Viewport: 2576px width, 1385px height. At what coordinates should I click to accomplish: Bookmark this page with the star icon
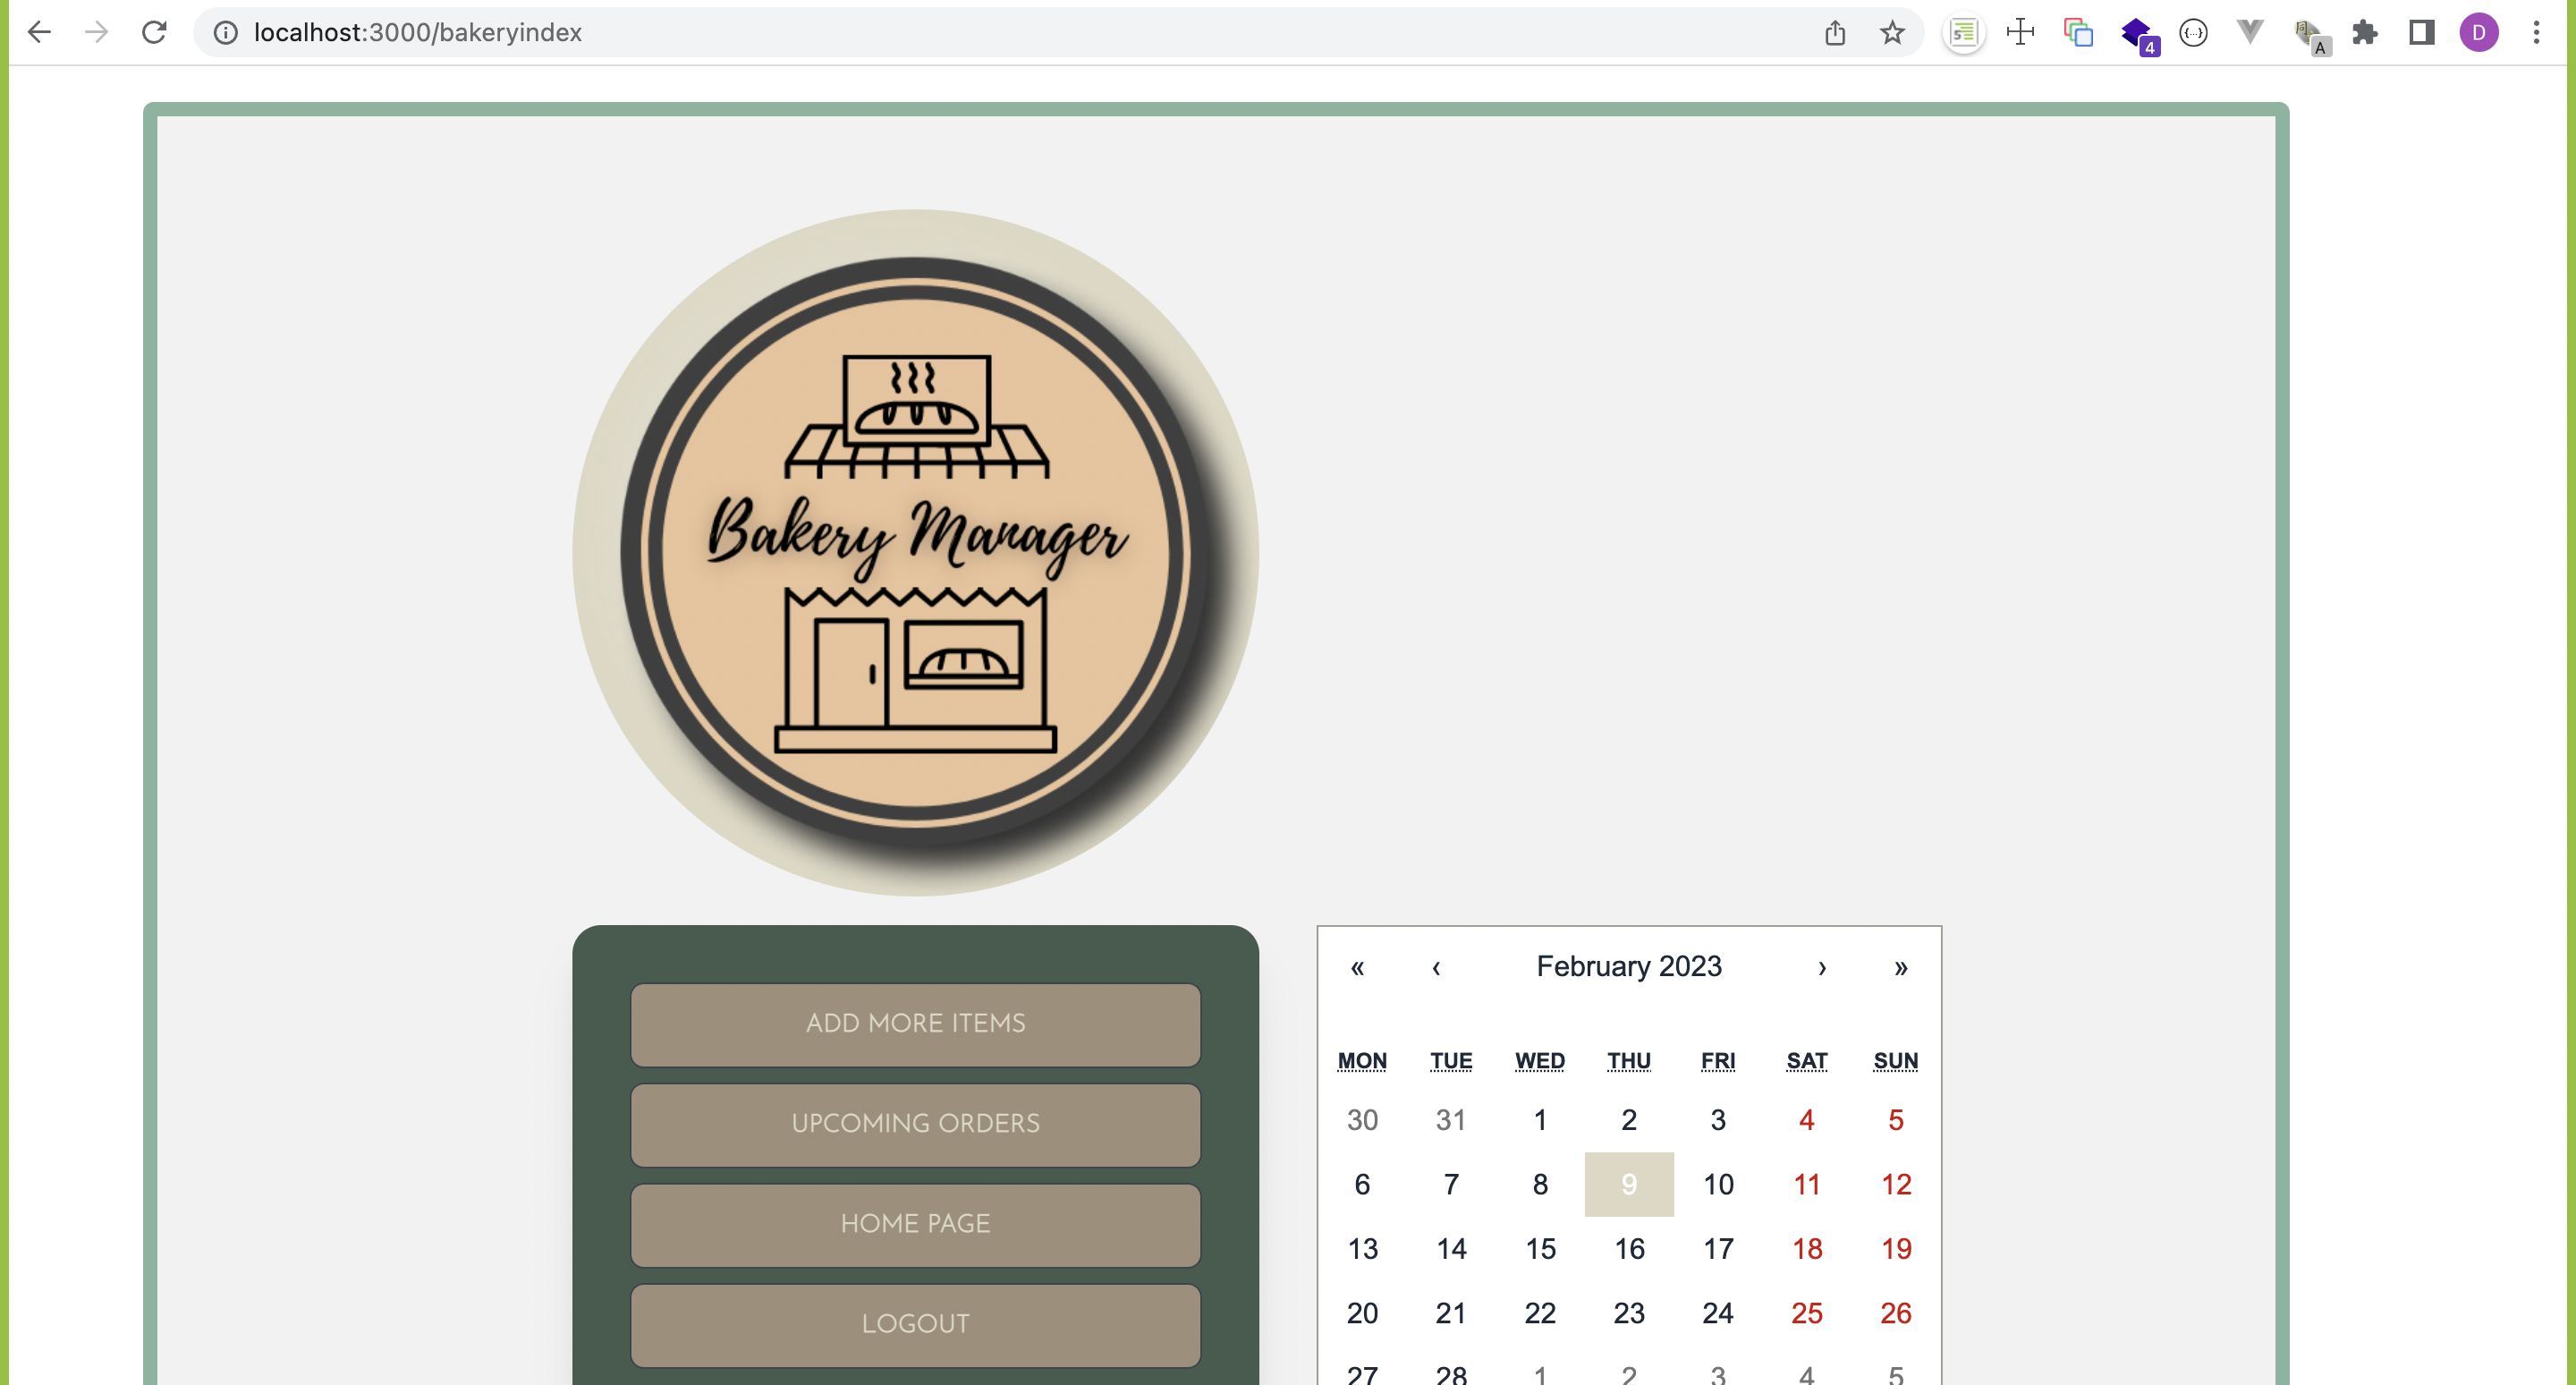[x=1892, y=32]
